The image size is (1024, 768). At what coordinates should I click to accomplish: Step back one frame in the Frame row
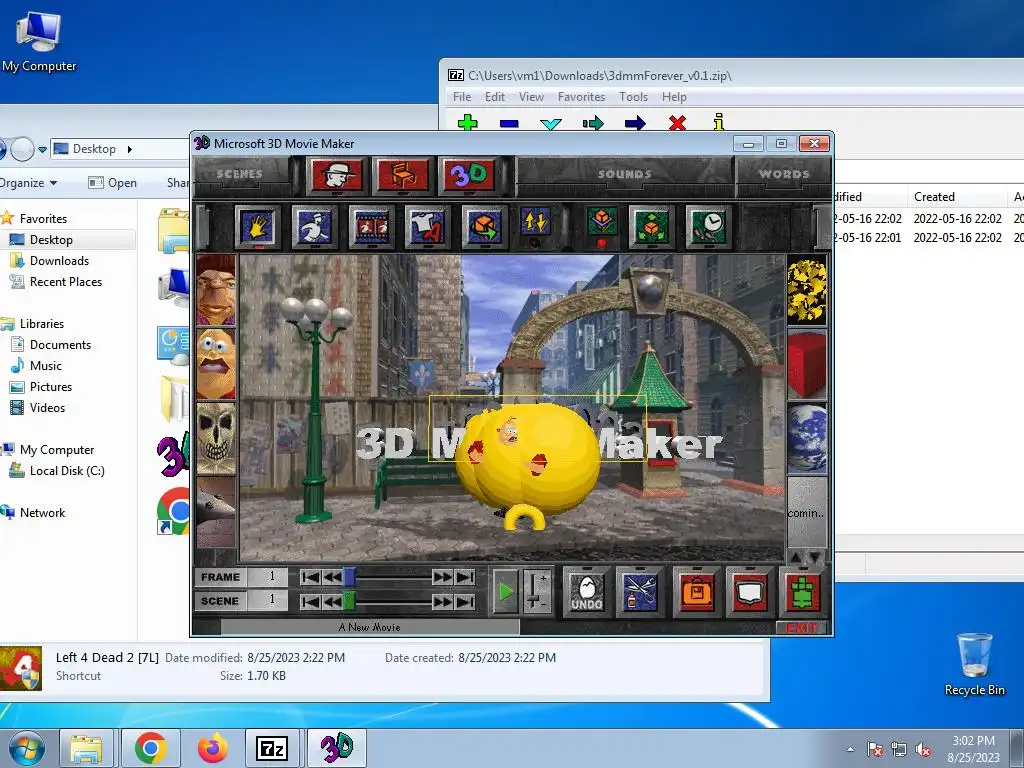332,577
